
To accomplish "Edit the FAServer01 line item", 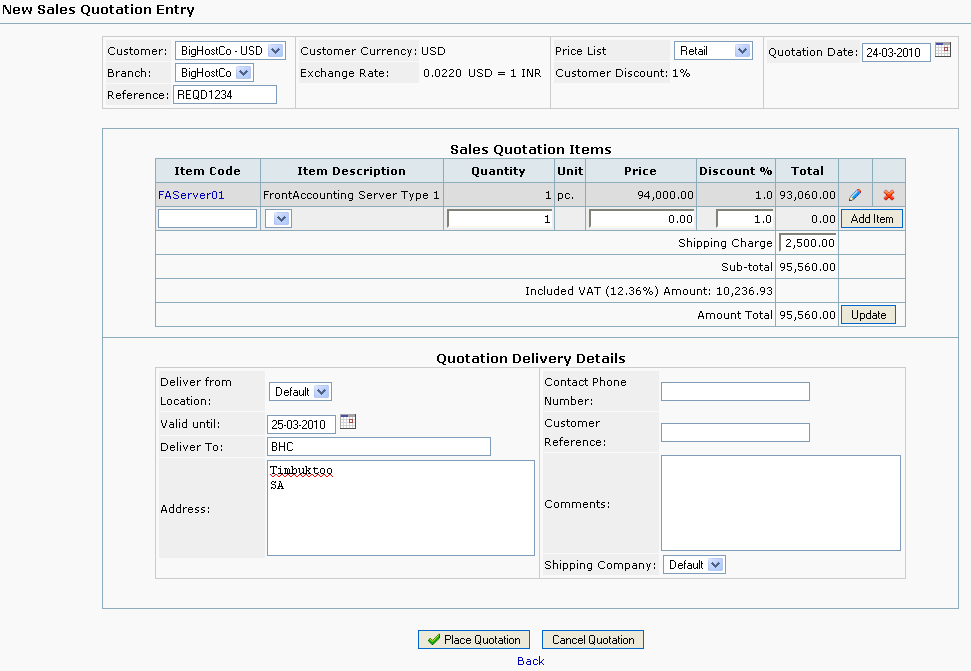I will click(855, 195).
